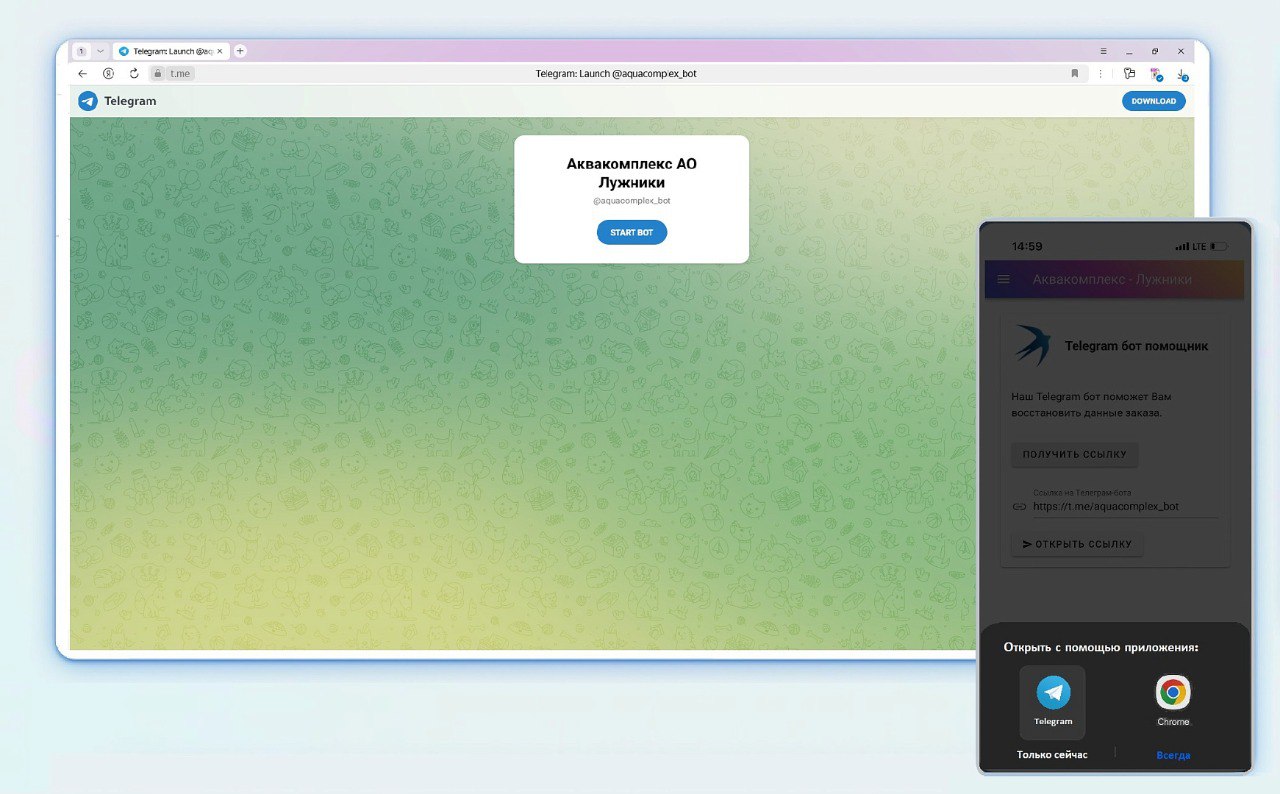
Task: Bookmark this page with the bookmark icon
Action: point(1075,73)
